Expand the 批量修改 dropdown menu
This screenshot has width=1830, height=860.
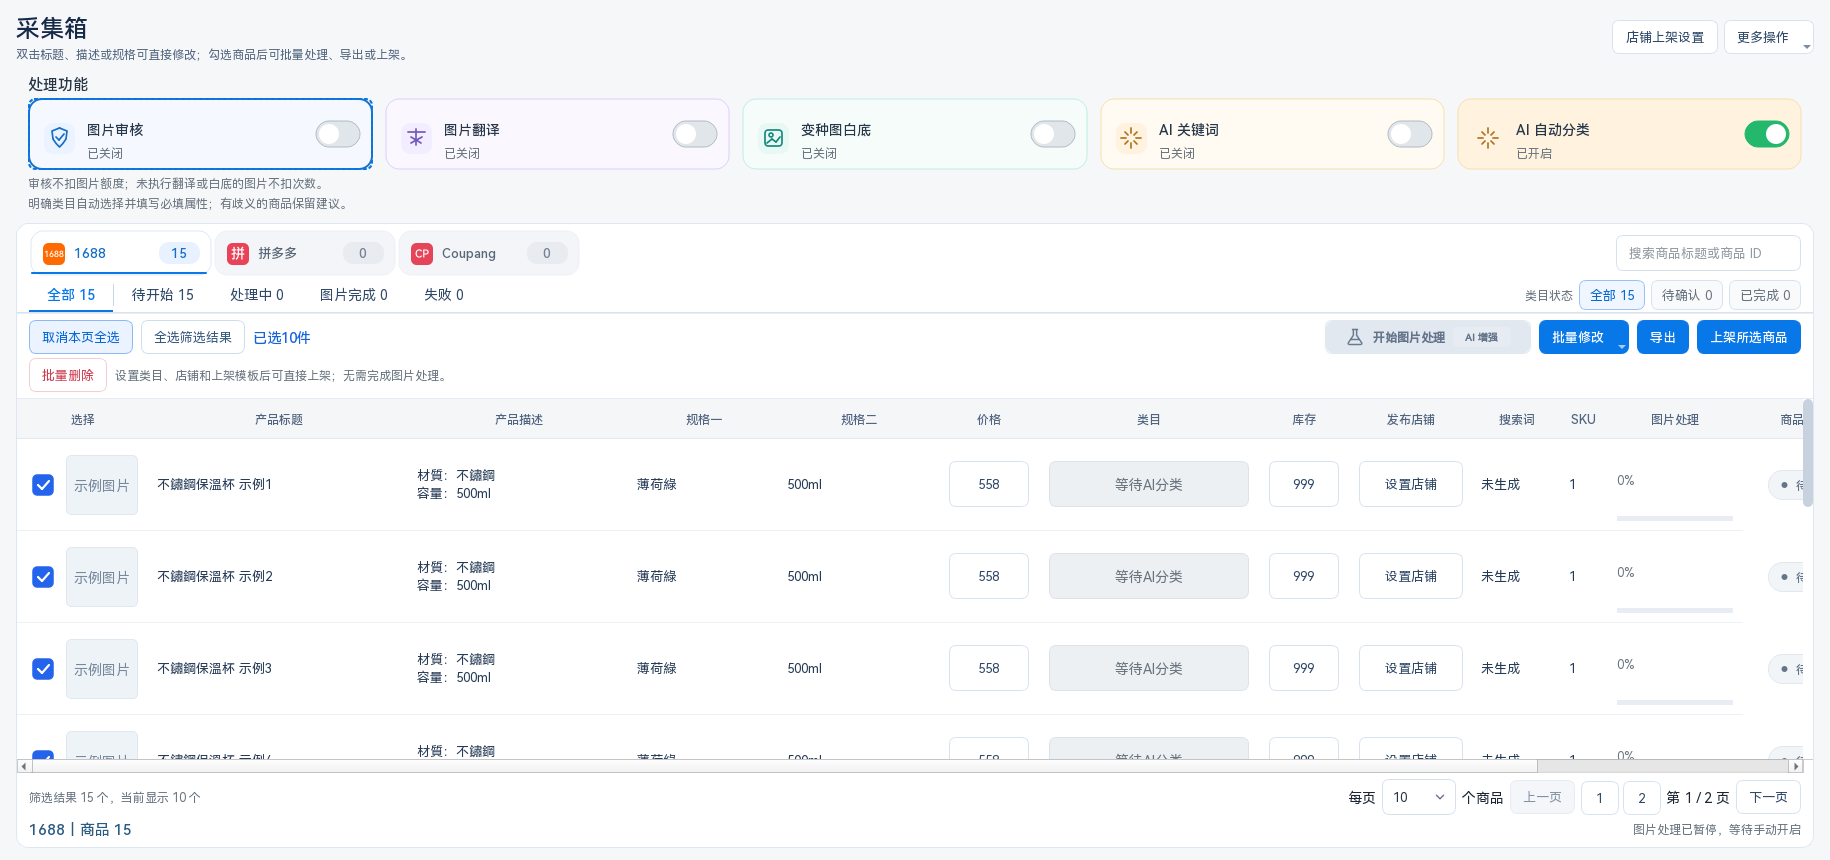pyautogui.click(x=1583, y=337)
